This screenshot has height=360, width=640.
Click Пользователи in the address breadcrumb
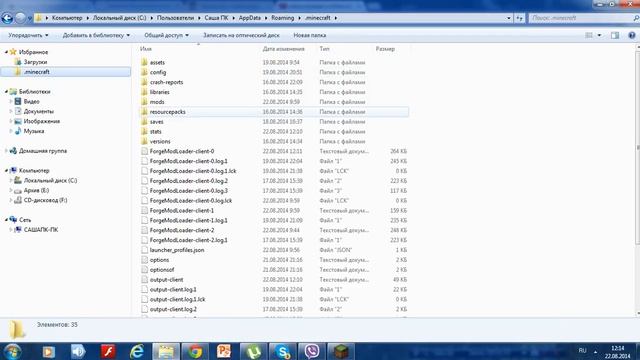tap(176, 18)
